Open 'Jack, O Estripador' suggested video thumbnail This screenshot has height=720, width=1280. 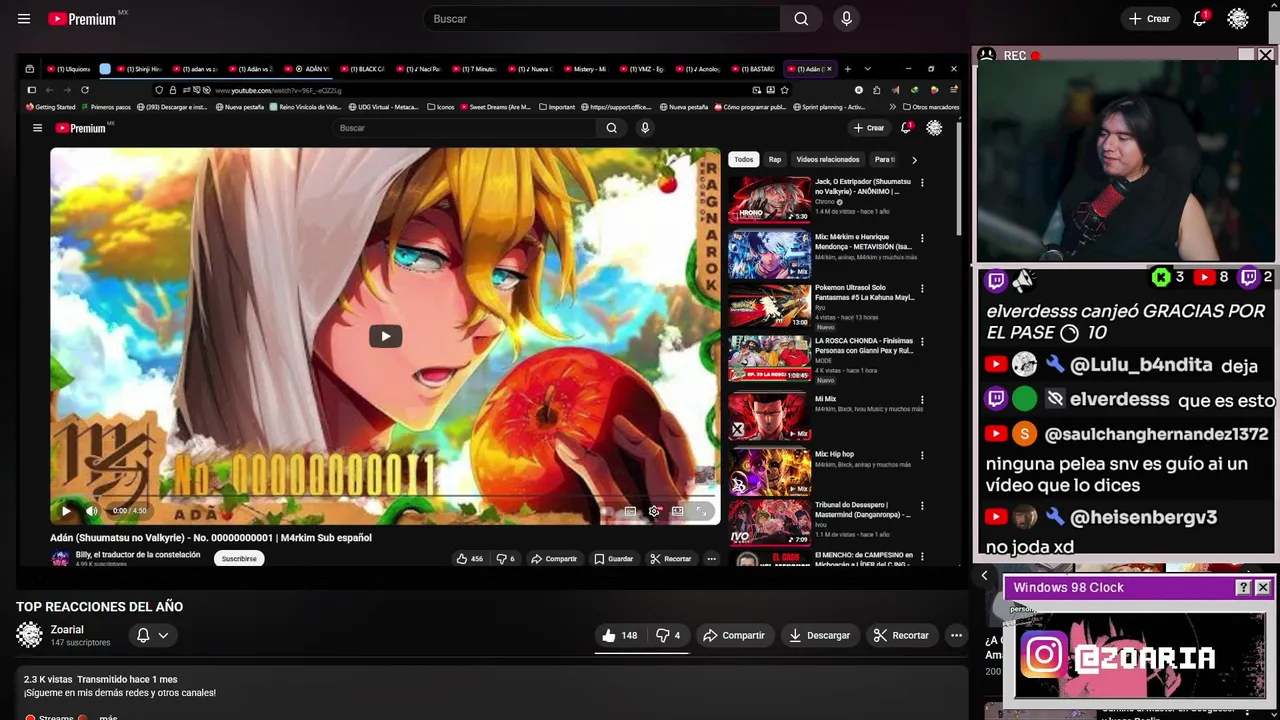[769, 199]
